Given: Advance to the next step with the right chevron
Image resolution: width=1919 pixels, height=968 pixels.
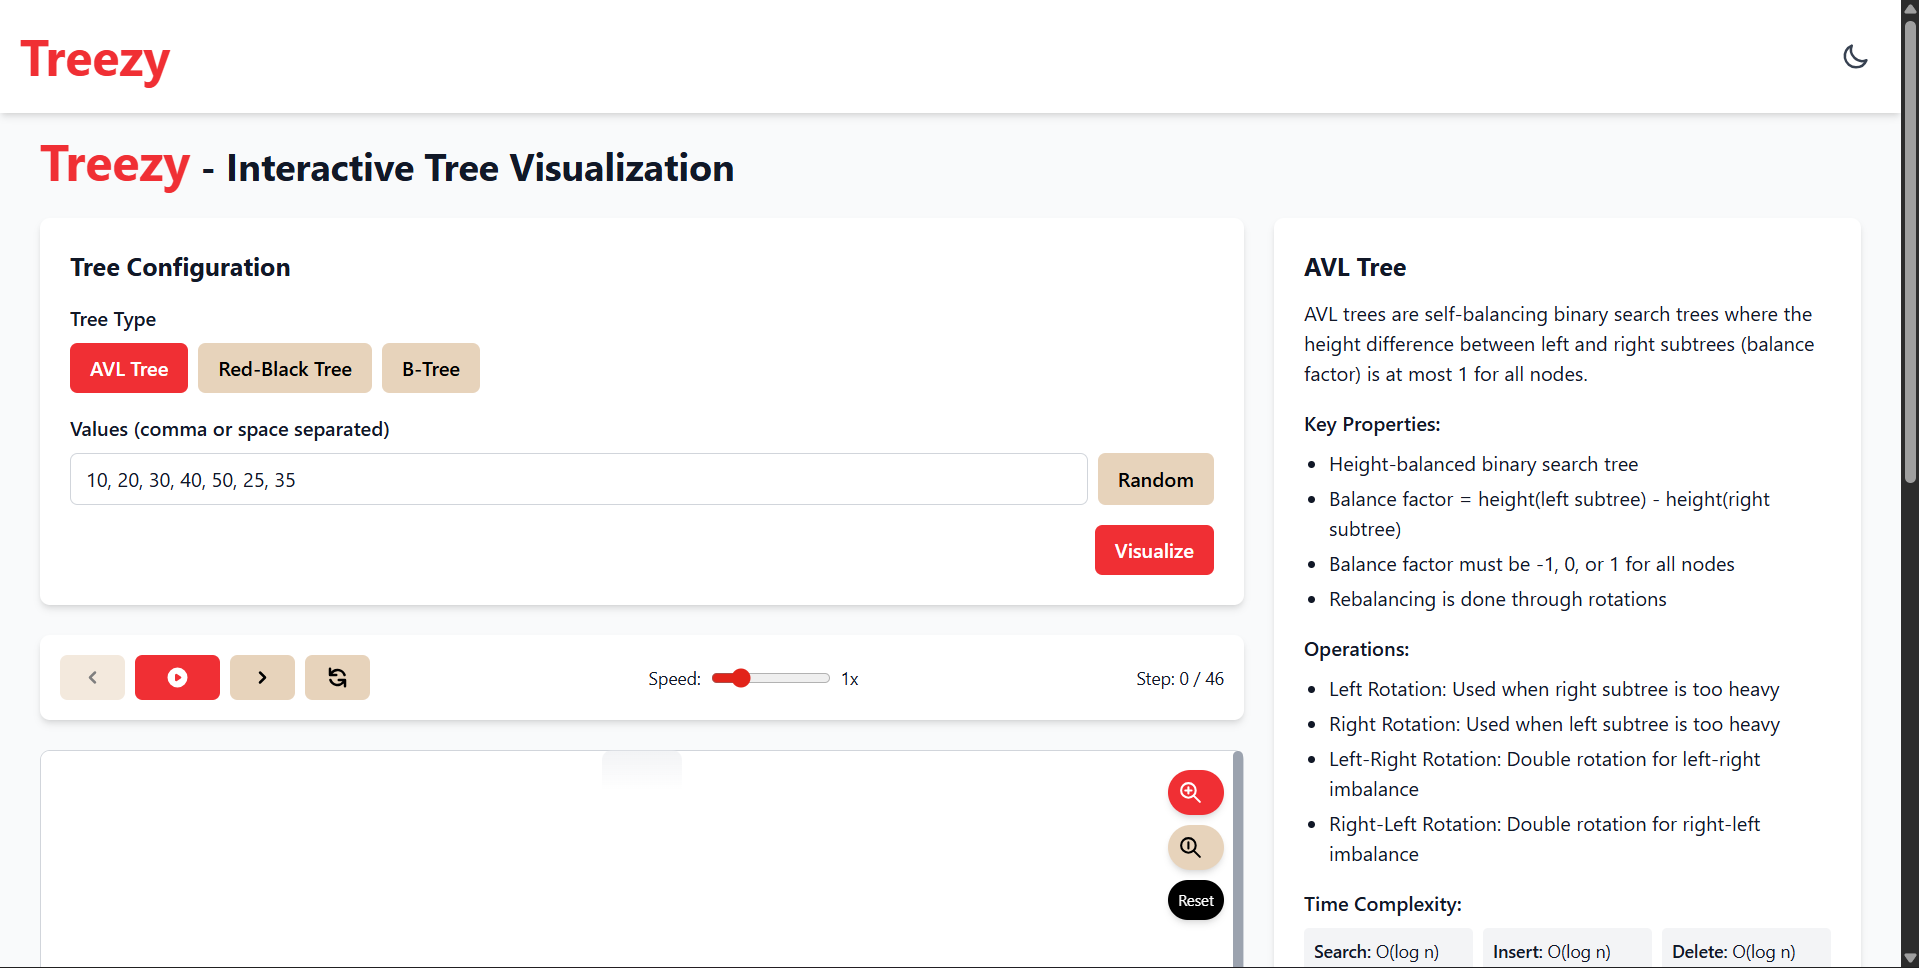Looking at the screenshot, I should [262, 678].
